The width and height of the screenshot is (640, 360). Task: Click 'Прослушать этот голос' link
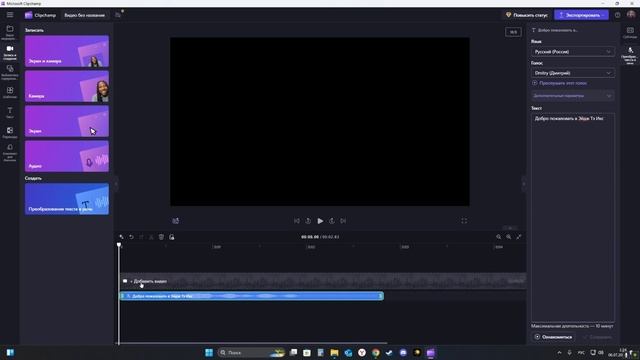(560, 83)
